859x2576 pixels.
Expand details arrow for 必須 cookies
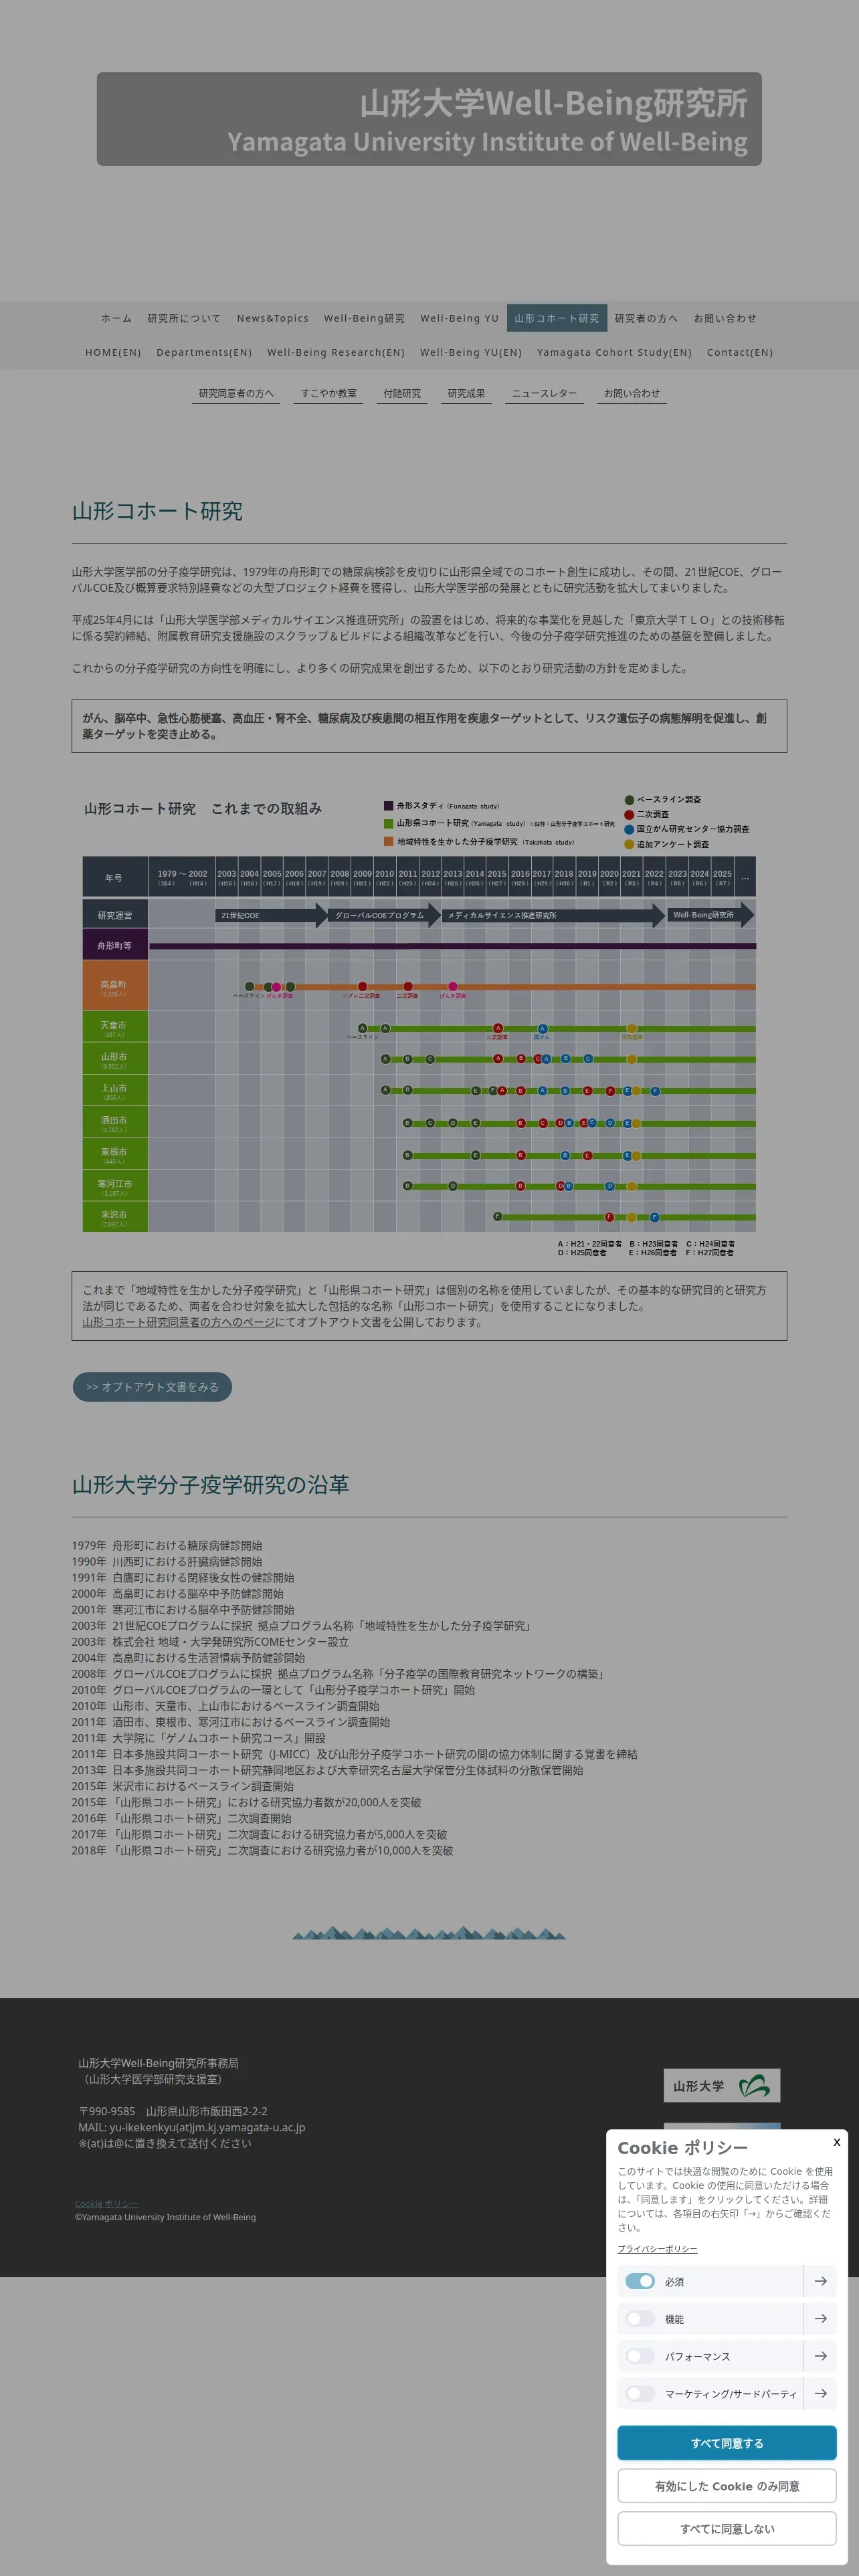coord(820,2281)
